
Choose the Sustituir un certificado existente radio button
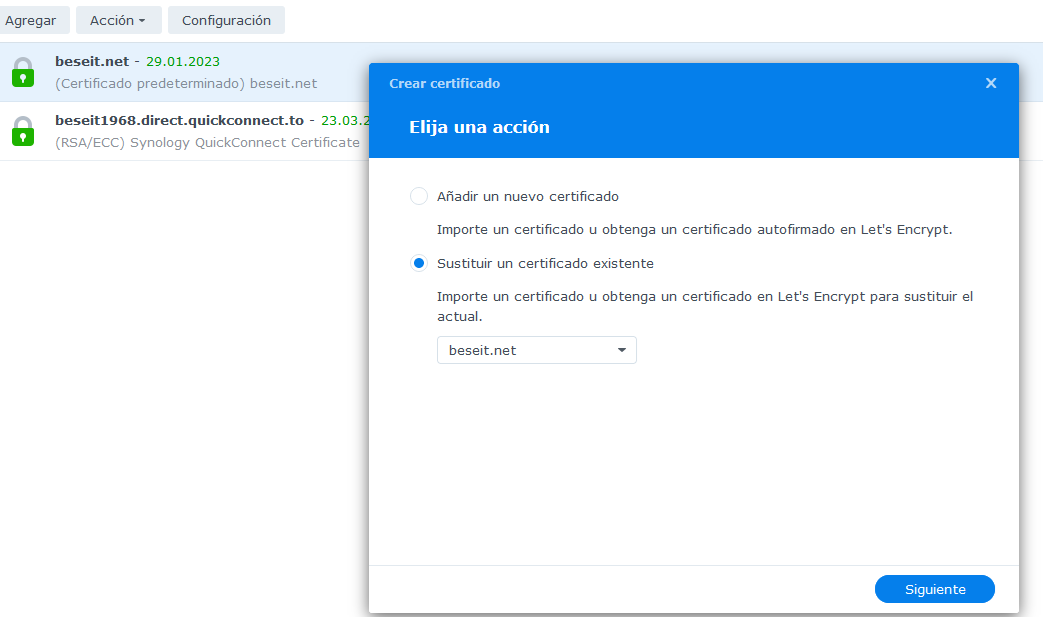pyautogui.click(x=419, y=263)
